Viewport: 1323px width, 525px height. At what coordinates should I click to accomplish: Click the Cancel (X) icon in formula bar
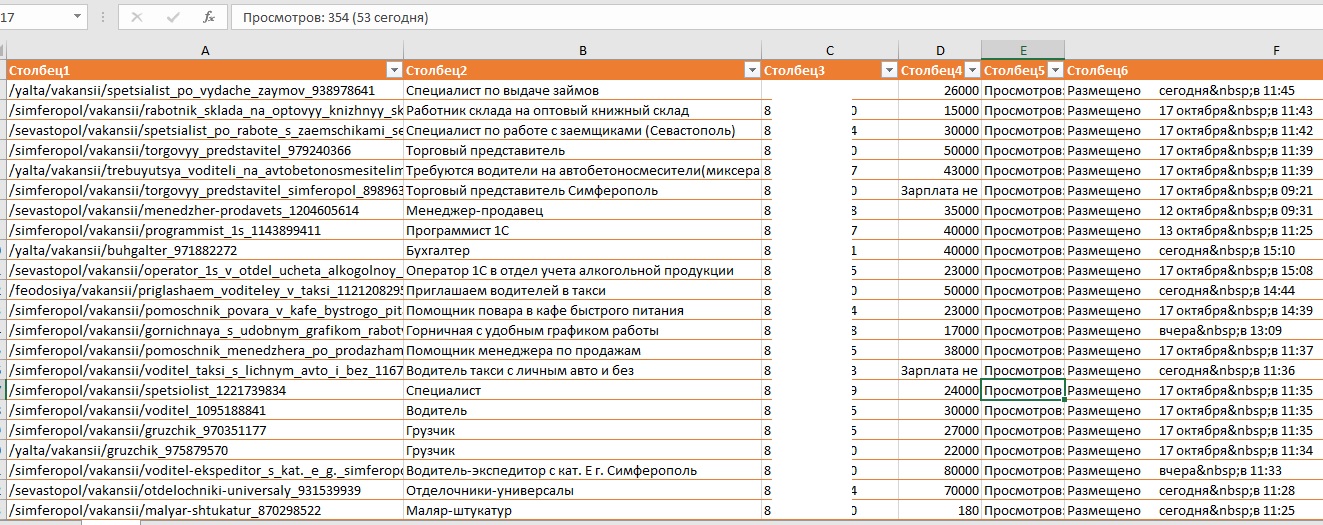[x=137, y=17]
